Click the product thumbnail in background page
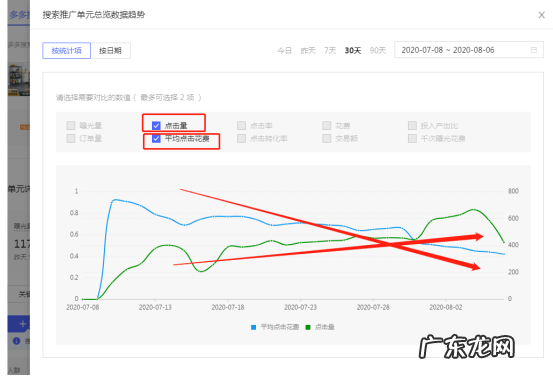553x376 pixels. [x=19, y=80]
